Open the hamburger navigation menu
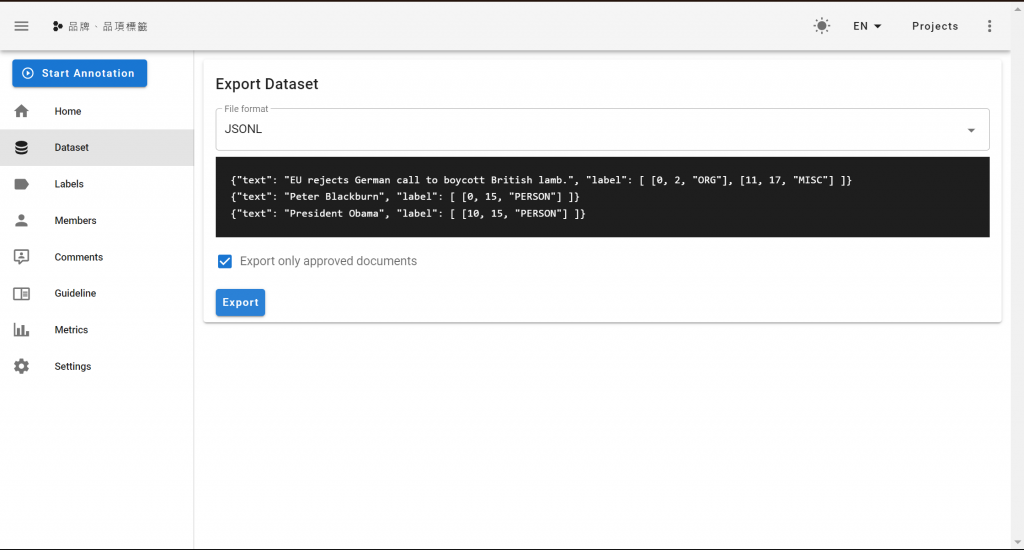This screenshot has height=550, width=1024. point(22,26)
